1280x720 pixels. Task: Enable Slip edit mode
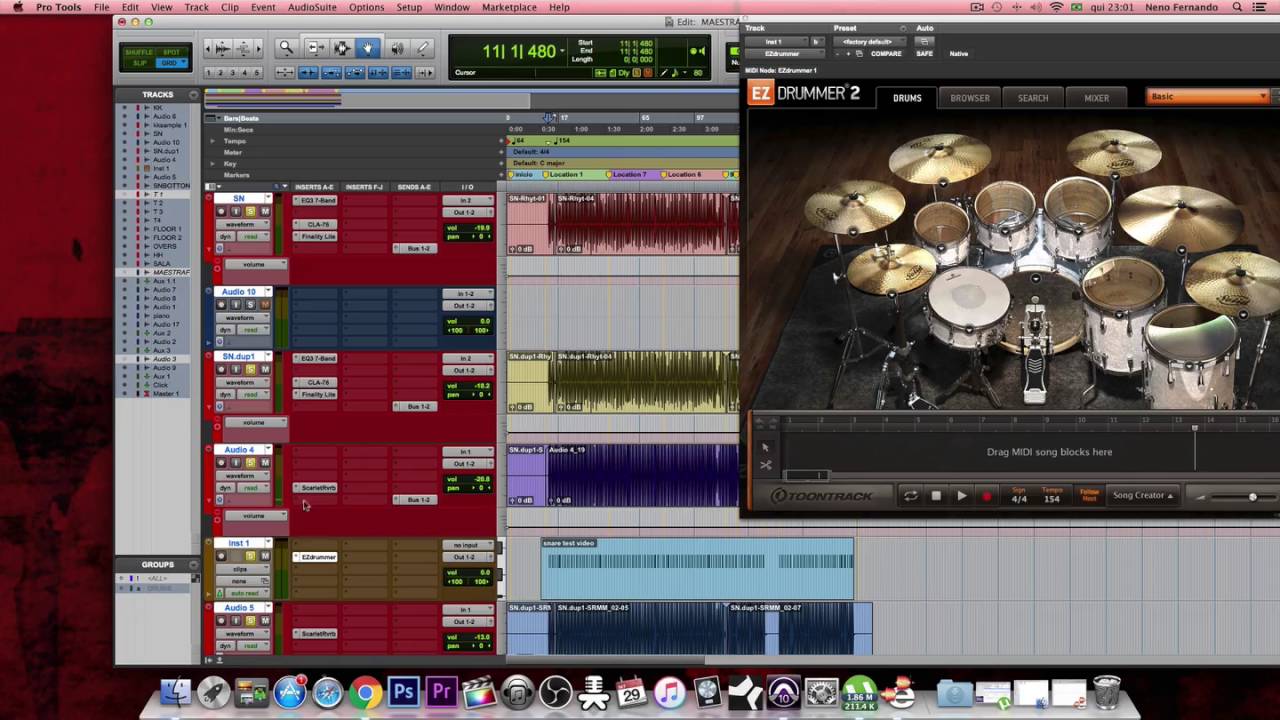click(139, 63)
